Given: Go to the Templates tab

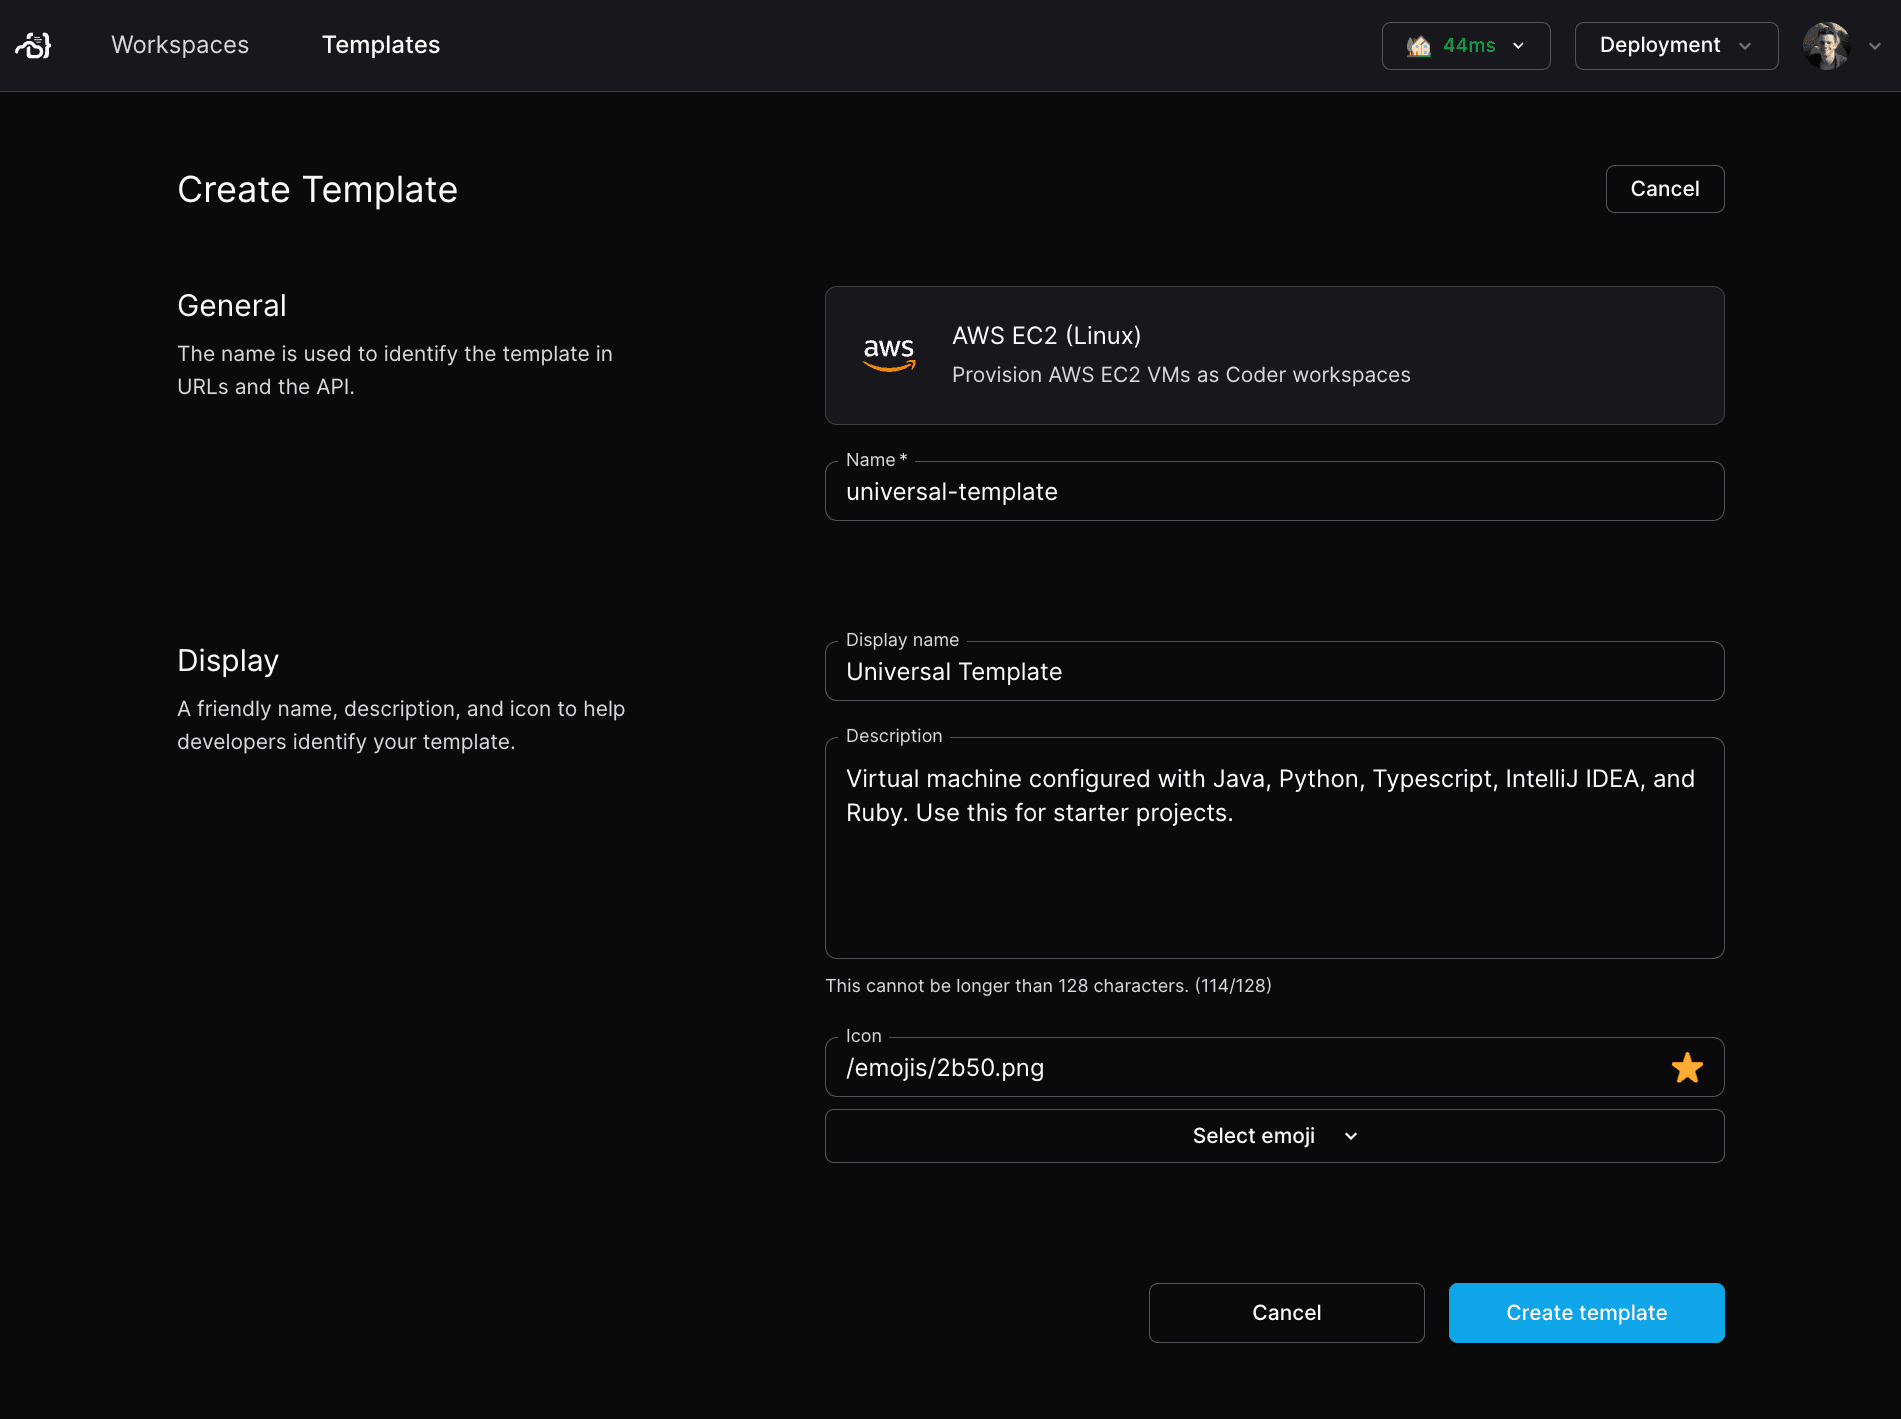Looking at the screenshot, I should click(381, 45).
